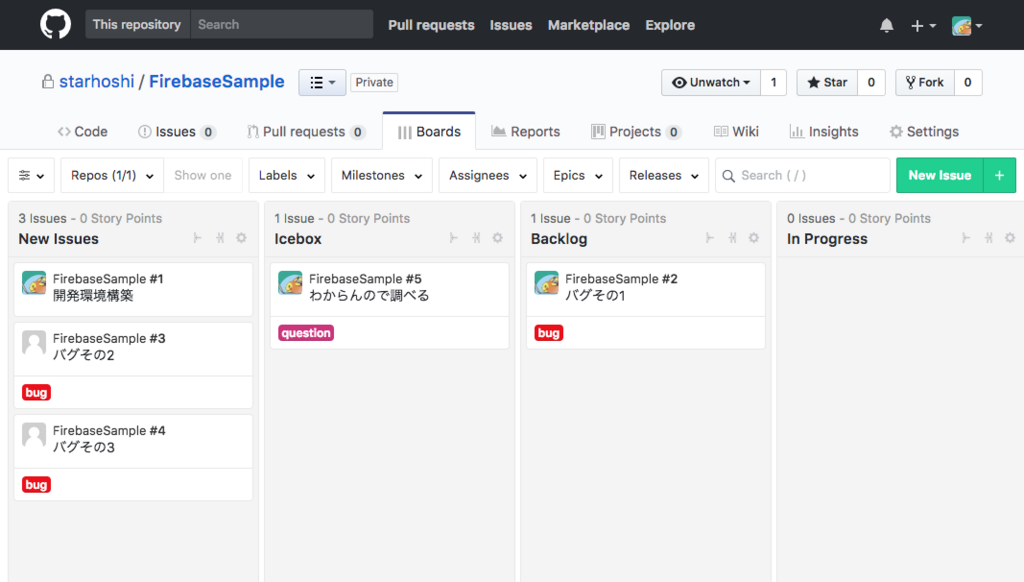Expand the Labels filter dropdown
Image resolution: width=1024 pixels, height=582 pixels.
point(287,175)
